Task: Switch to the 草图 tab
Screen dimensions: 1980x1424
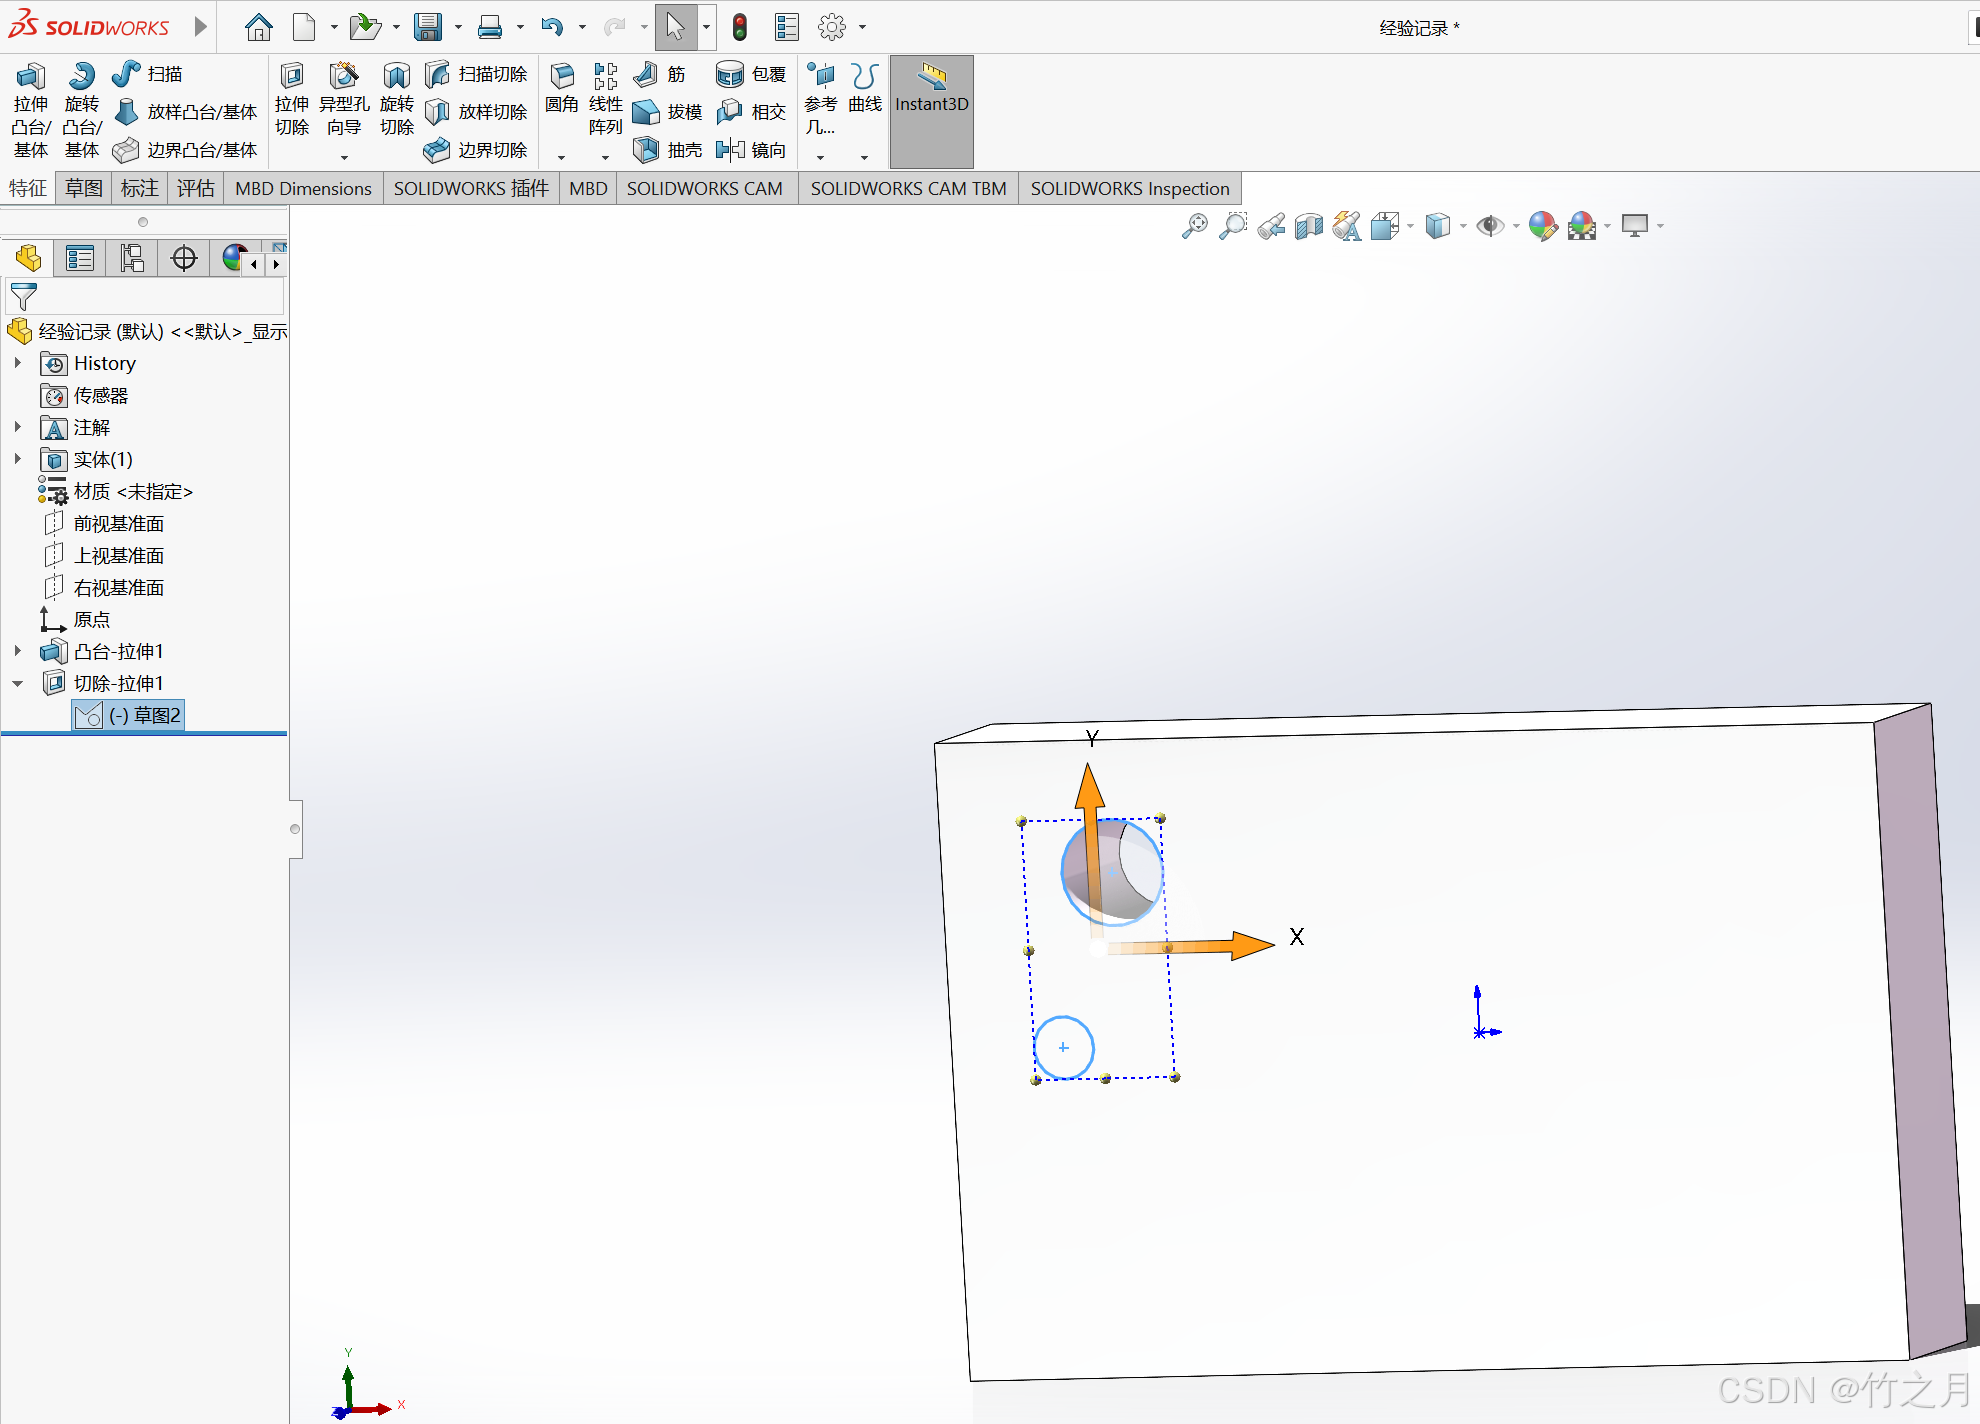Action: tap(84, 188)
